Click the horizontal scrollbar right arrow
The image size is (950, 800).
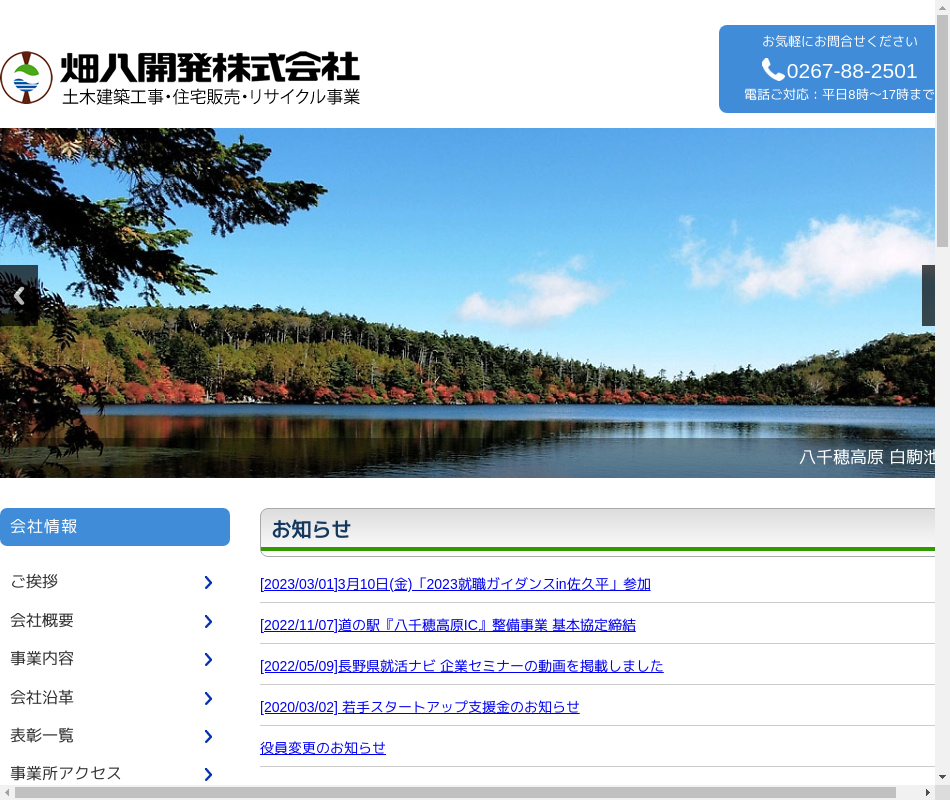click(927, 793)
